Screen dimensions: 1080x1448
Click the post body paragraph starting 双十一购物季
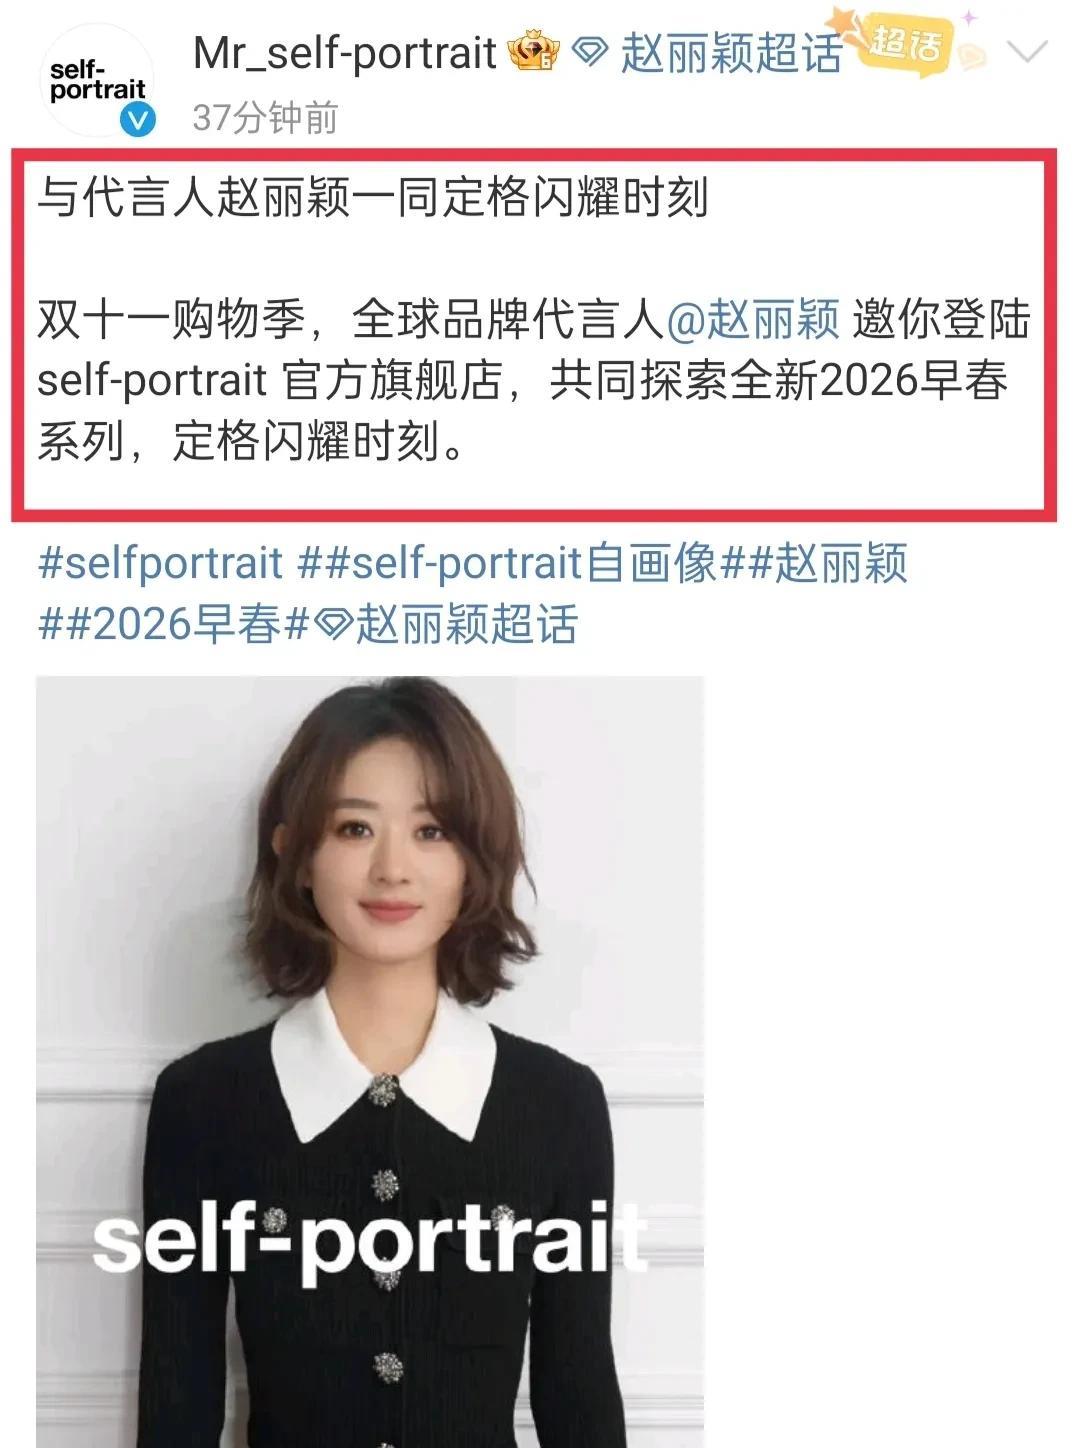pyautogui.click(x=533, y=380)
